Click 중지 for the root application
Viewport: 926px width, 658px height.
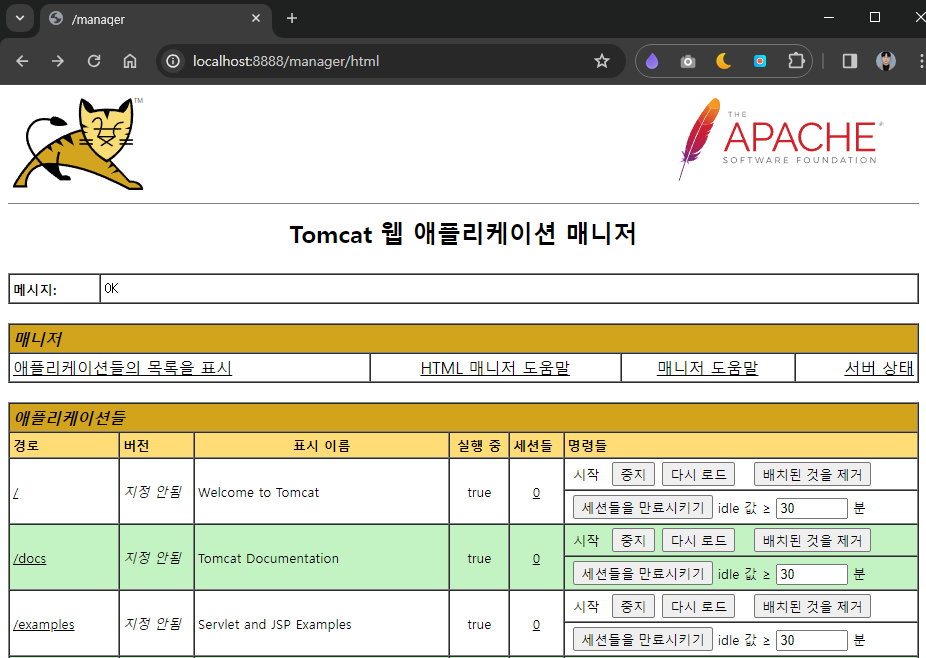[x=633, y=474]
